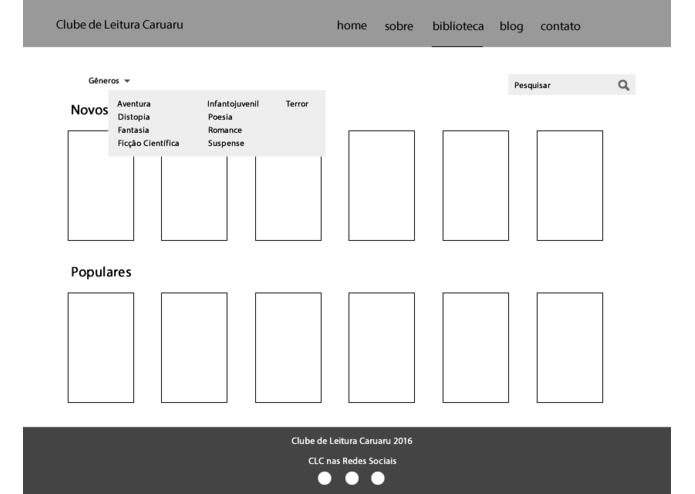Select Poesia in the genres list
This screenshot has width=695, height=494.
coord(220,117)
